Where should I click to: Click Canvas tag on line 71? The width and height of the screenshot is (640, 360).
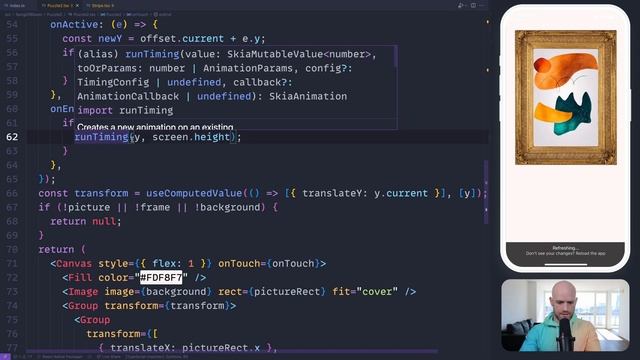pos(74,264)
